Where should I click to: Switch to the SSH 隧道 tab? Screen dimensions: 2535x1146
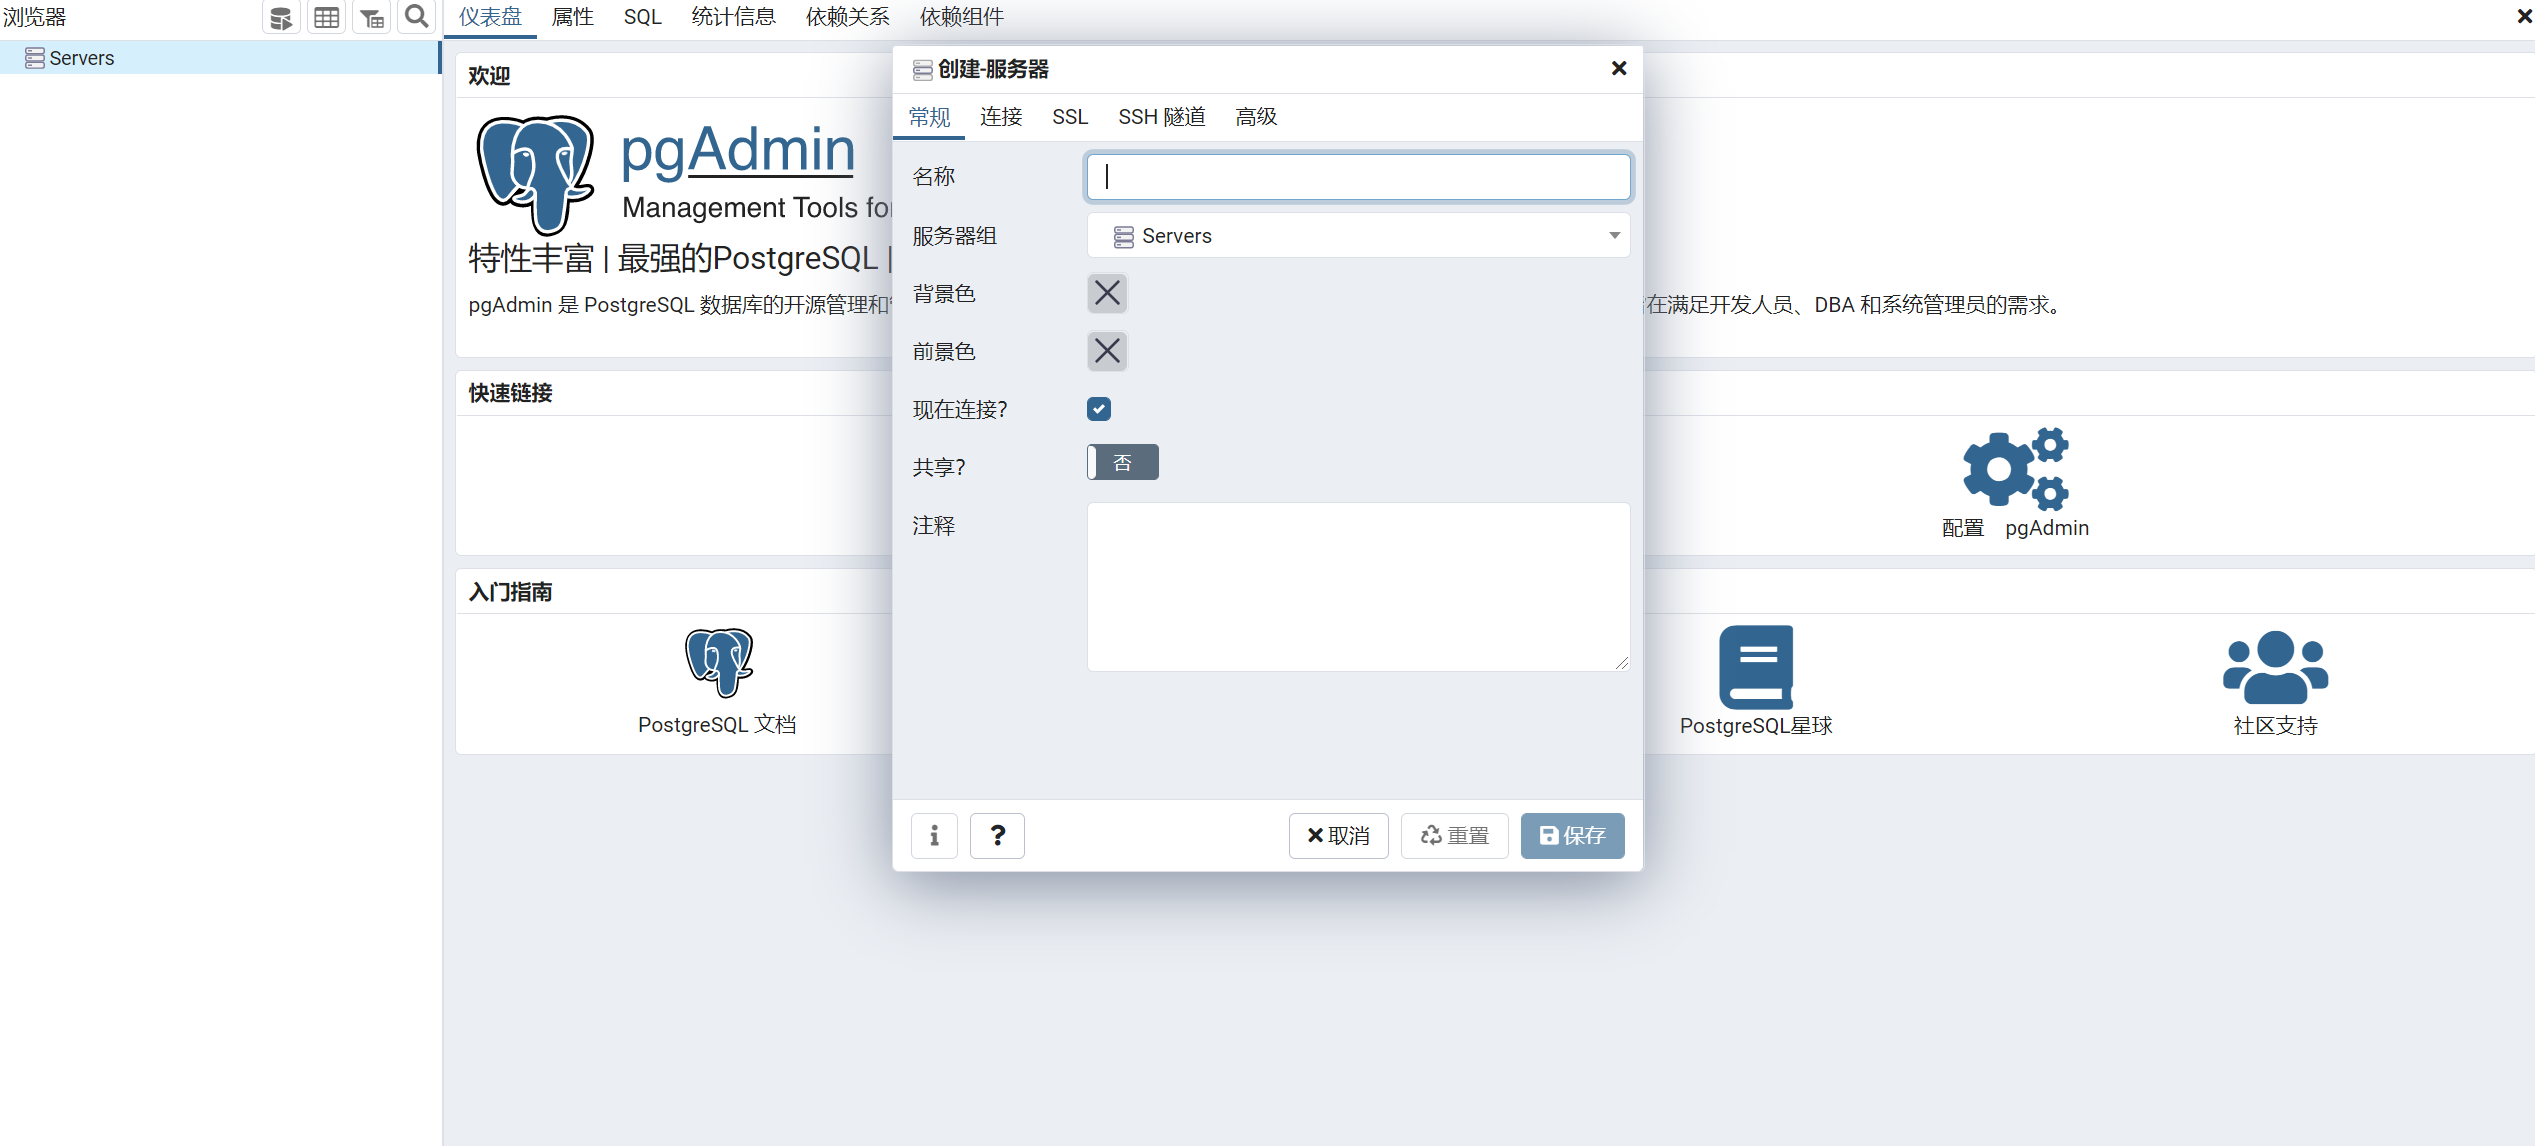point(1162,116)
